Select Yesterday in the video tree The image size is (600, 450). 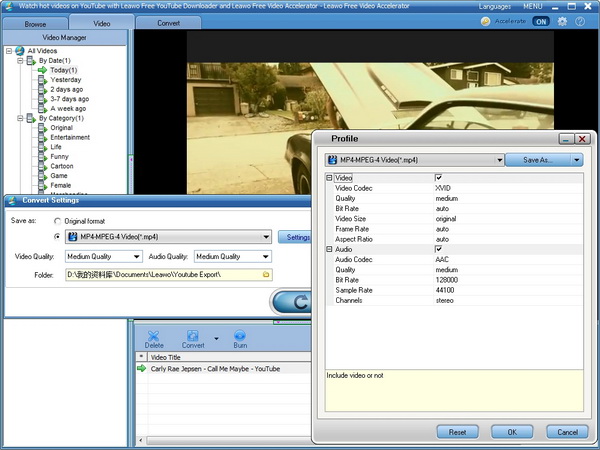(x=65, y=80)
